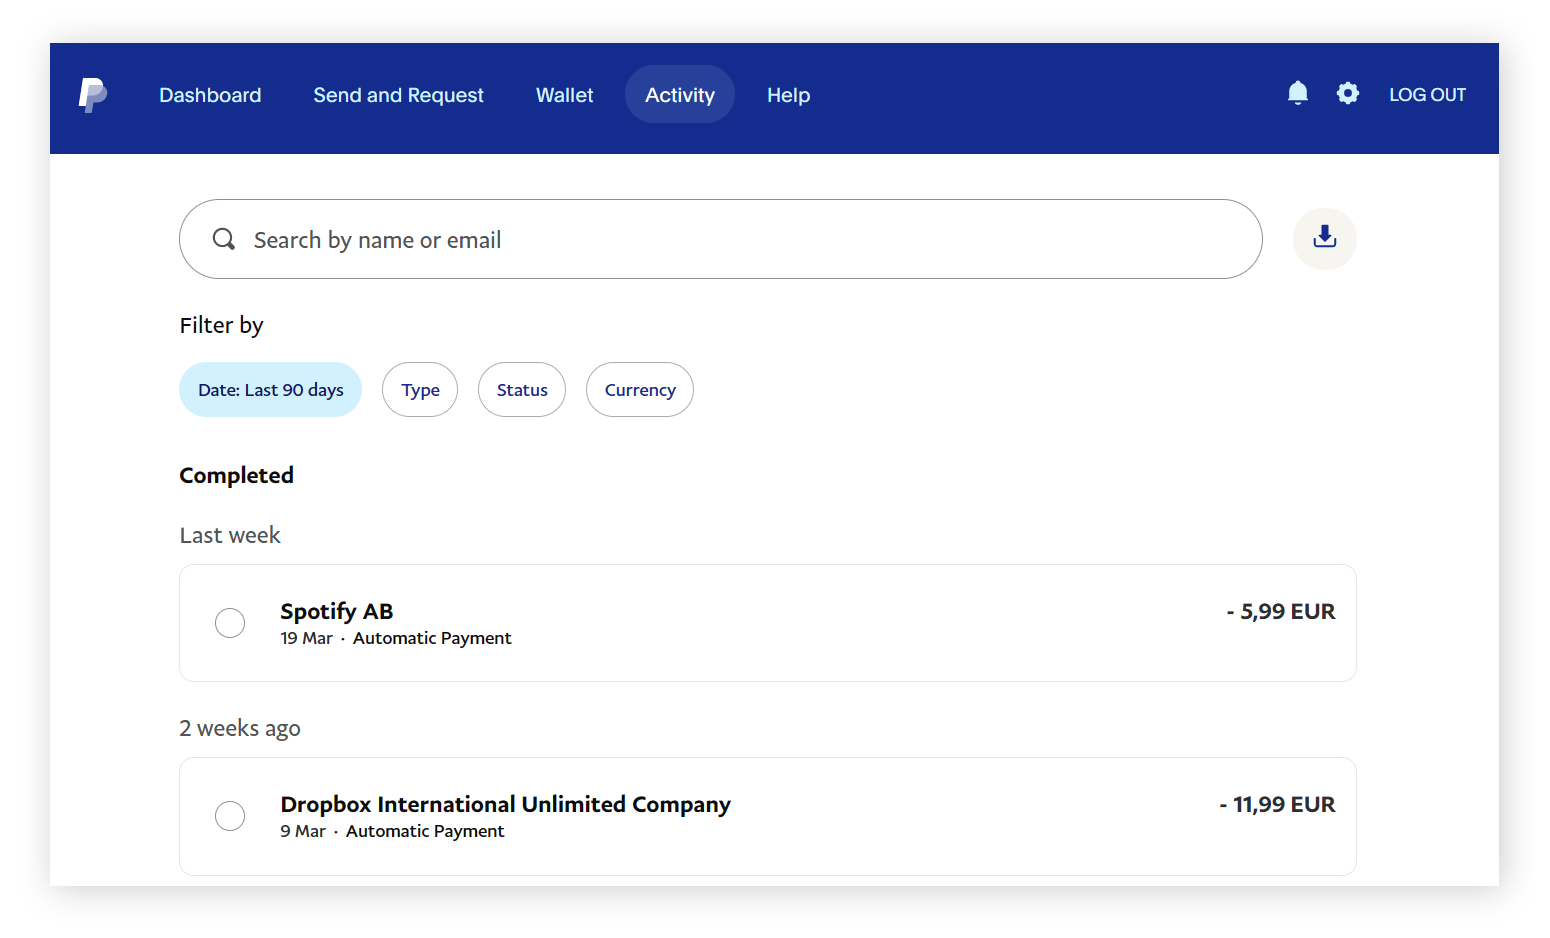Click the - 5,99 EUR amount
This screenshot has height=938, width=1550.
(1281, 611)
